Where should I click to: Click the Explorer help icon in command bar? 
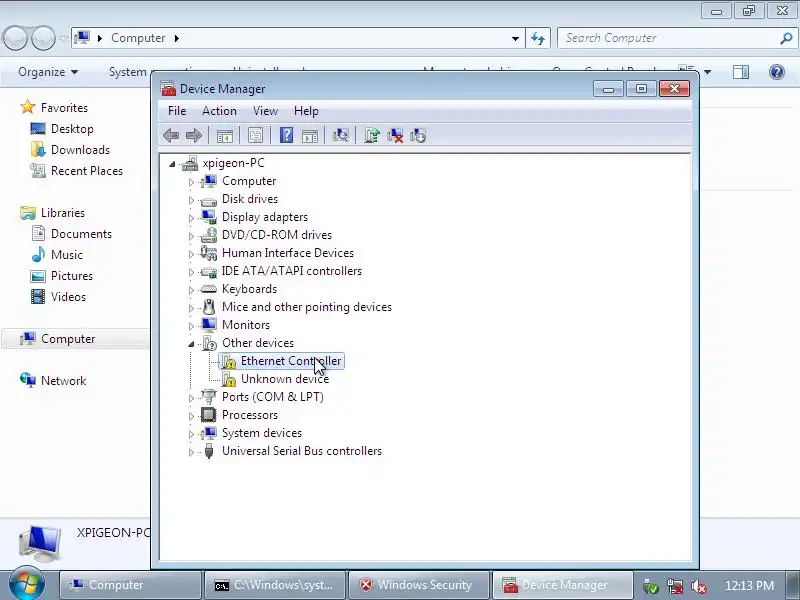pyautogui.click(x=777, y=72)
